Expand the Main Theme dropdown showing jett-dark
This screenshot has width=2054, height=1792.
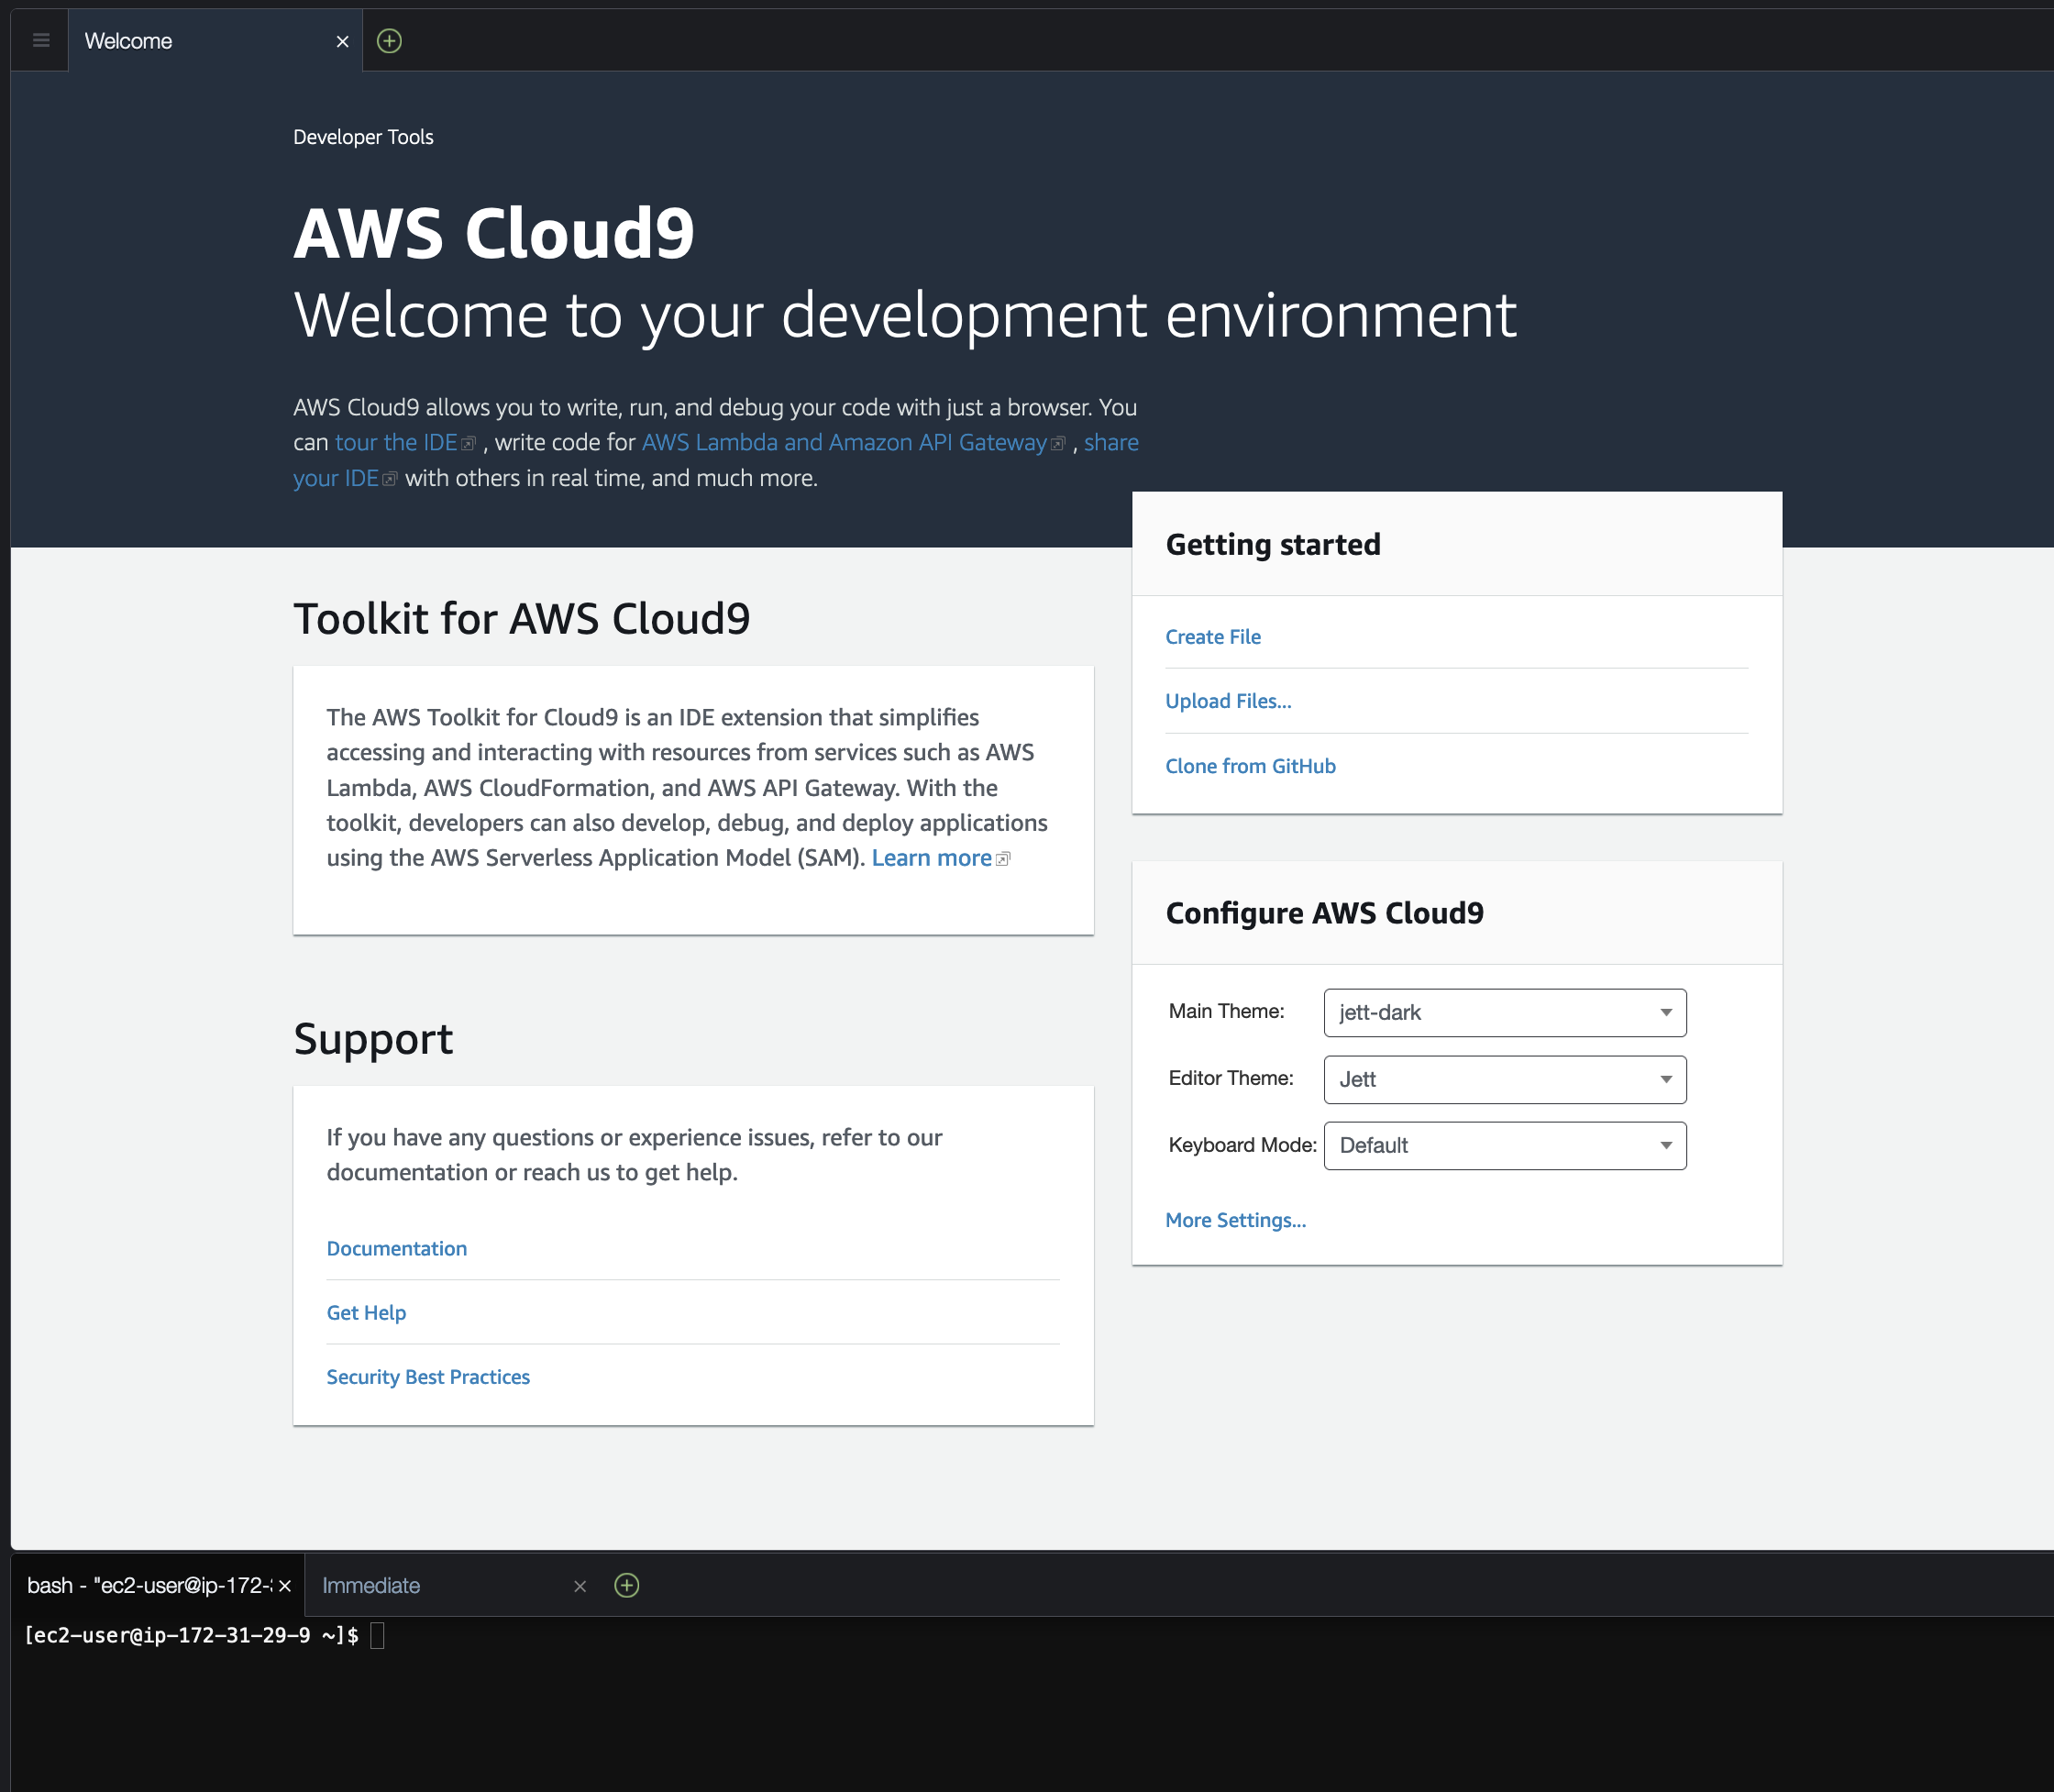pyautogui.click(x=1505, y=1012)
